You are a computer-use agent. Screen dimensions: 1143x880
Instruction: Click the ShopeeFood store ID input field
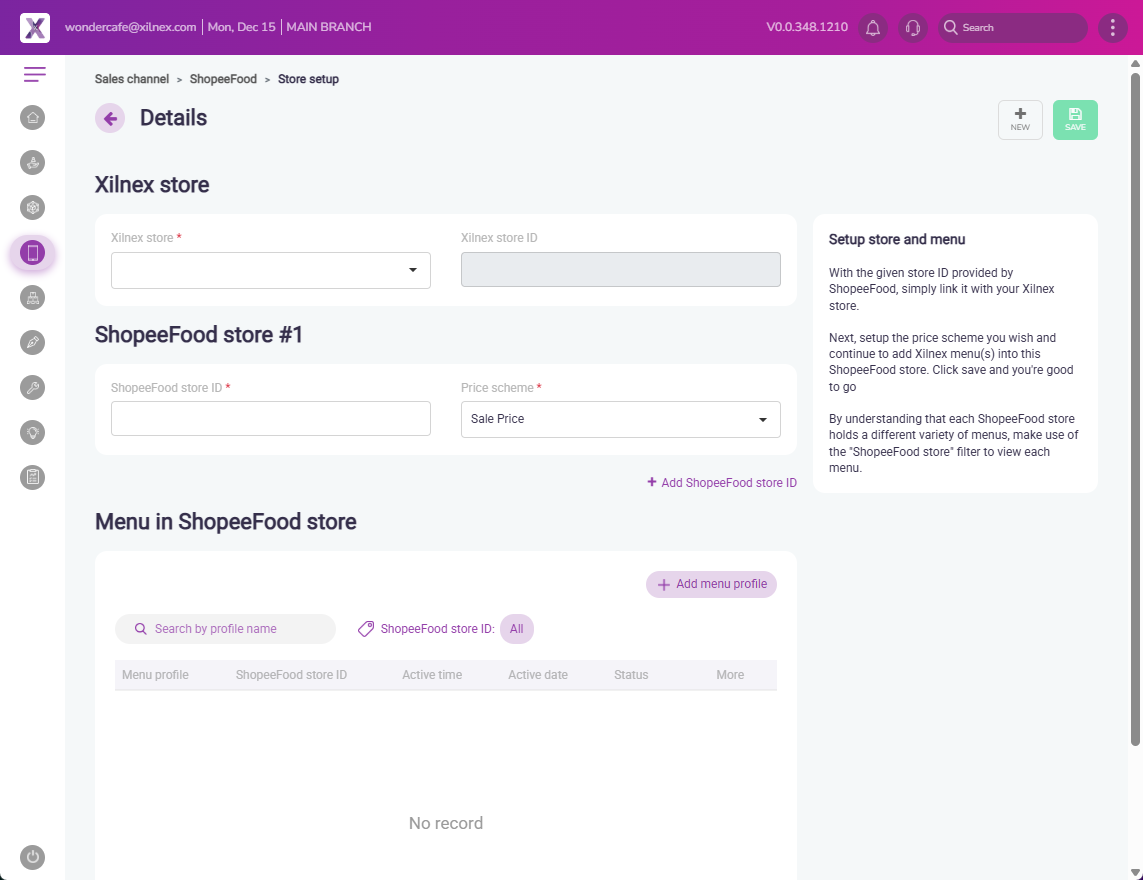(x=271, y=419)
